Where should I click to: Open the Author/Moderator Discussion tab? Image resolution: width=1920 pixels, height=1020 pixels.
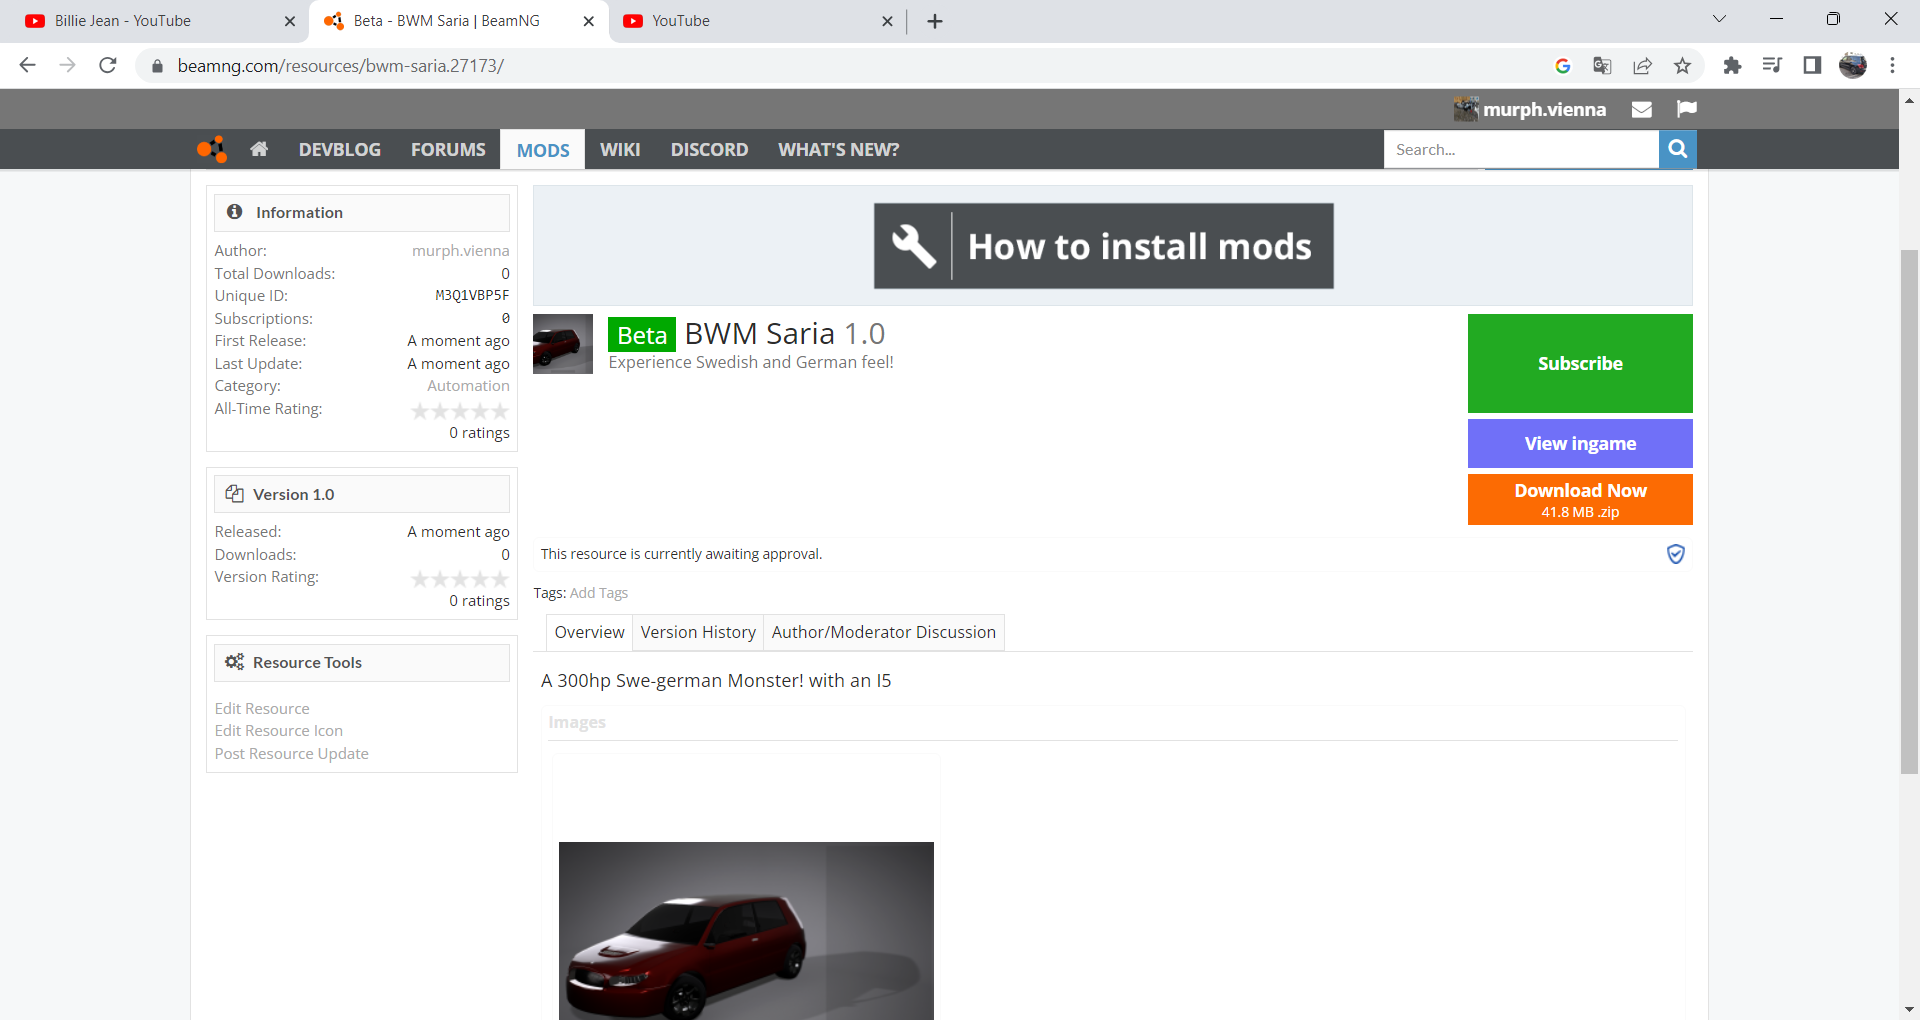coord(884,632)
